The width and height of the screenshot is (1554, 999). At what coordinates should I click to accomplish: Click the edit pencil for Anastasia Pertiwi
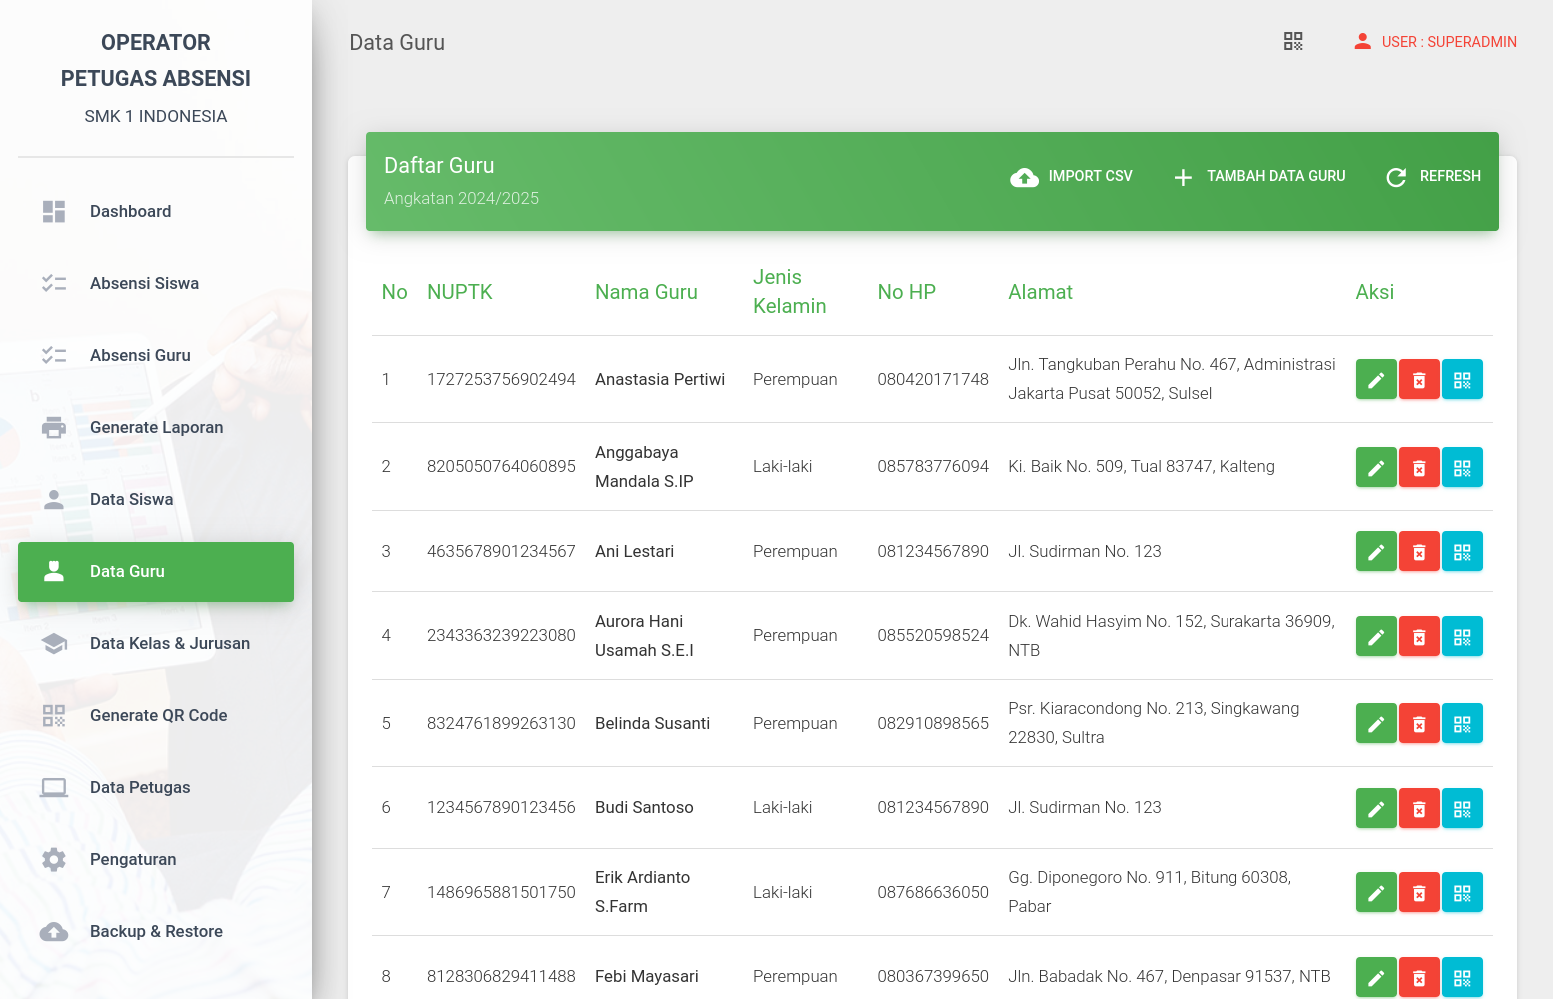tap(1376, 379)
